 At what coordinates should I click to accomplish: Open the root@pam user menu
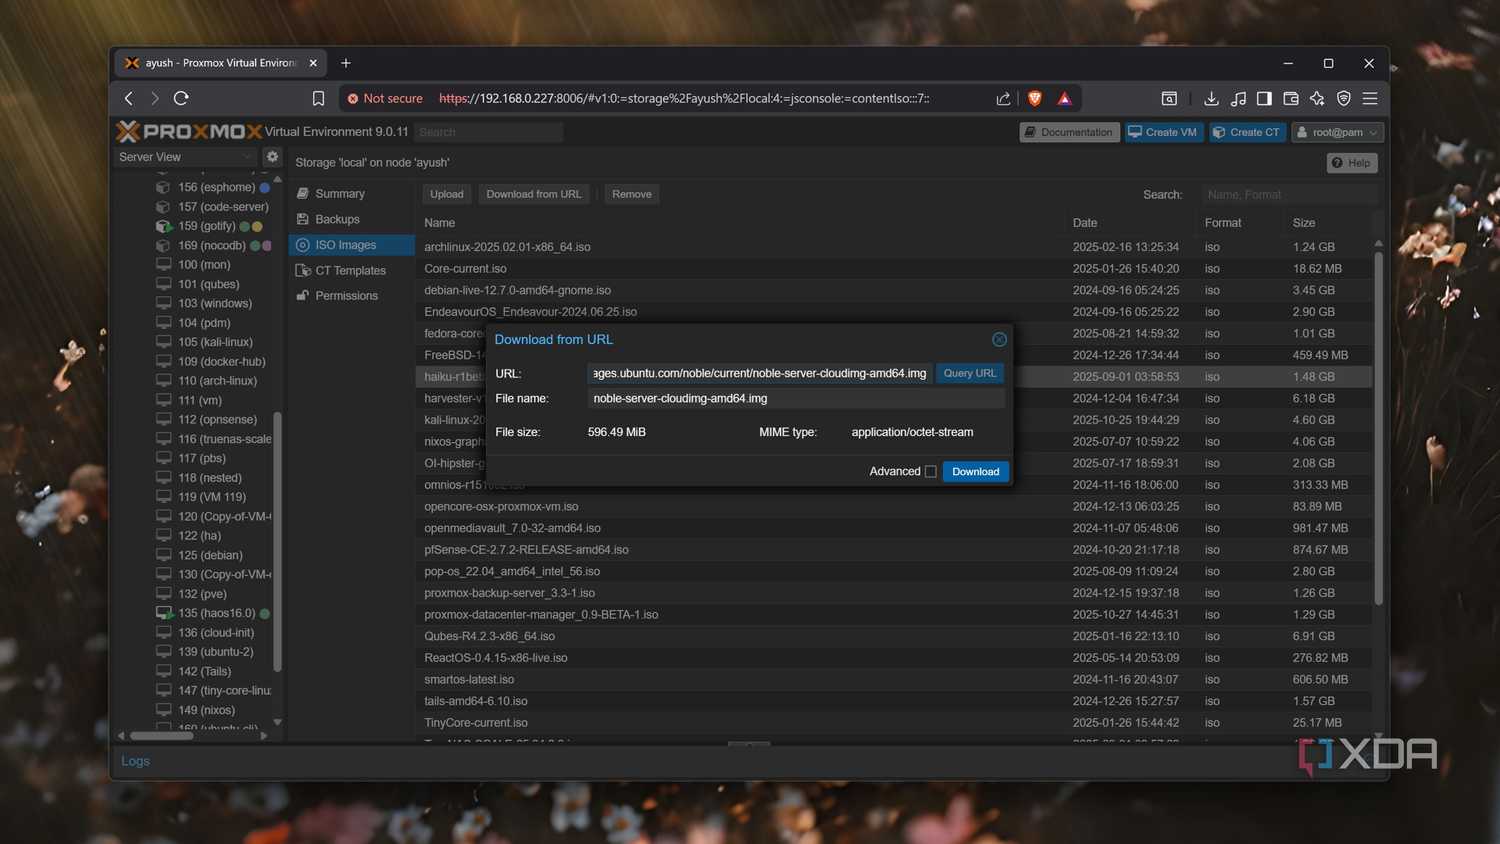click(1338, 132)
